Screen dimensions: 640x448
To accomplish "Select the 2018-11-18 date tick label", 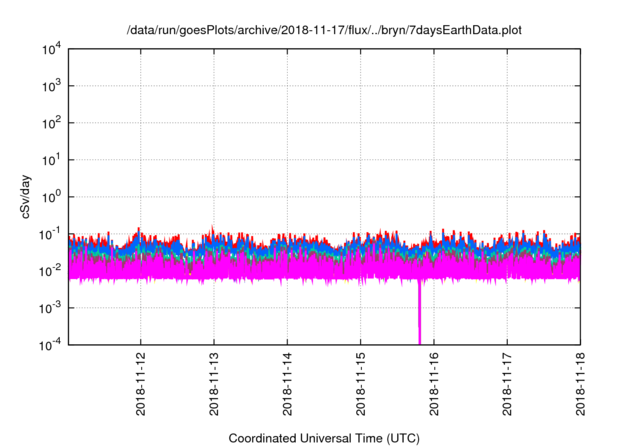I will (x=580, y=385).
